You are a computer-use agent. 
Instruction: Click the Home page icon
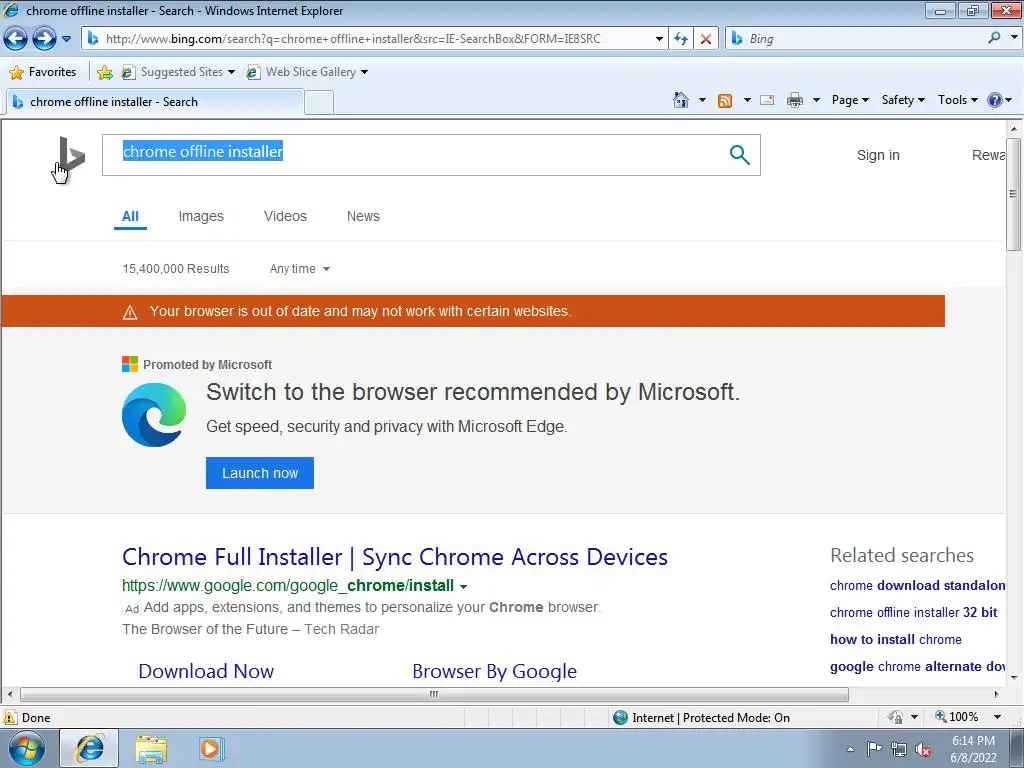pyautogui.click(x=680, y=100)
